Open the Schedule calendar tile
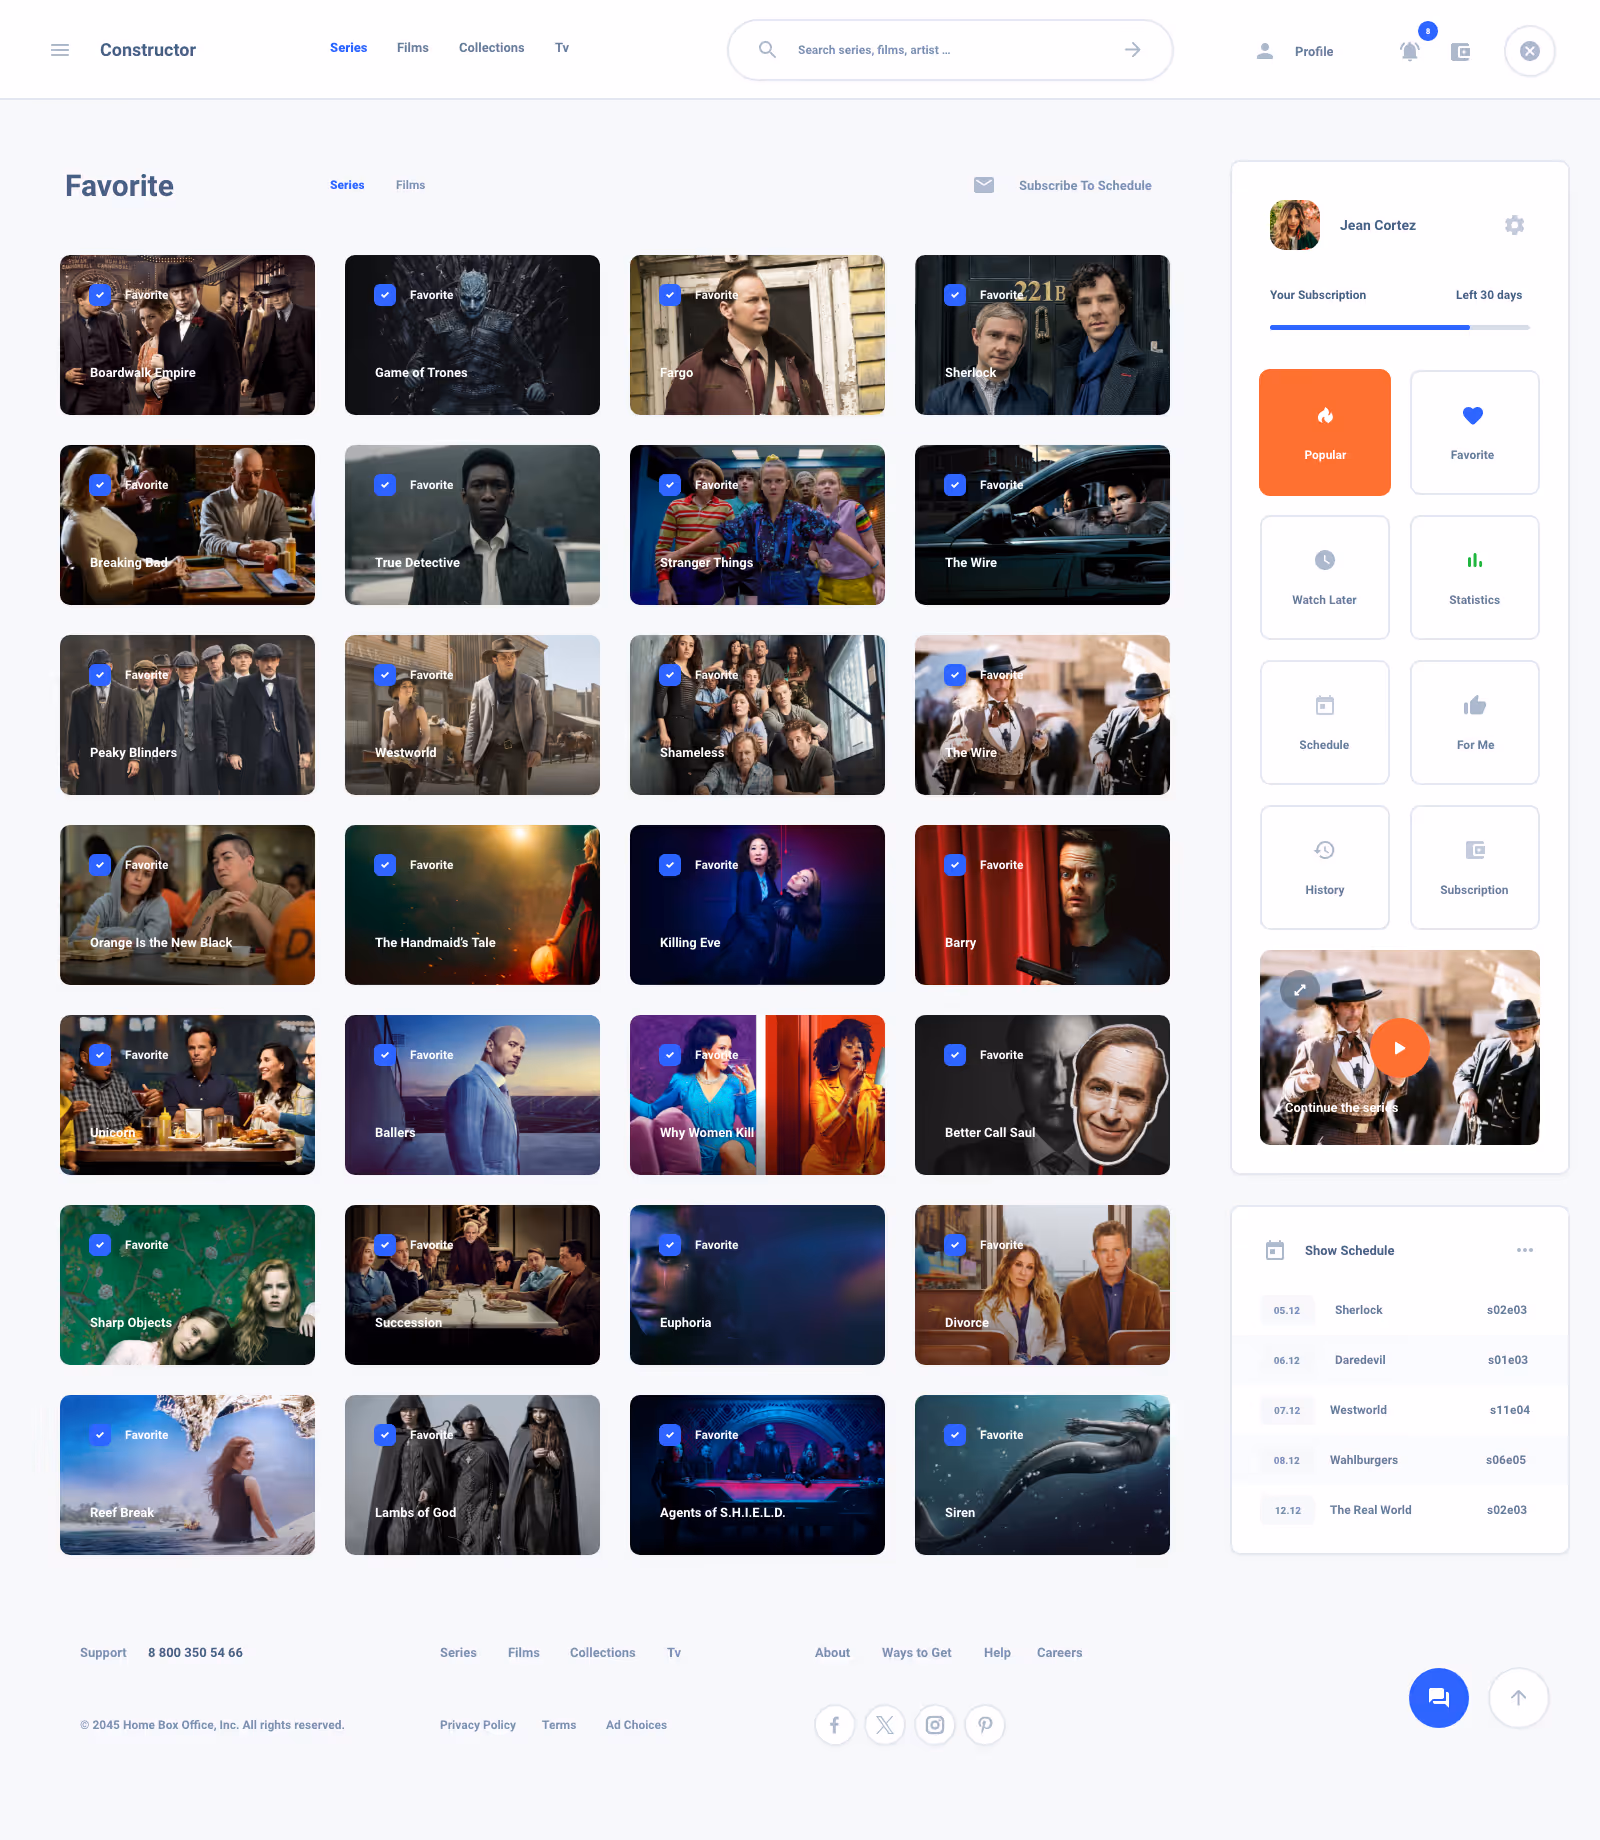Image resolution: width=1600 pixels, height=1840 pixels. click(x=1325, y=722)
